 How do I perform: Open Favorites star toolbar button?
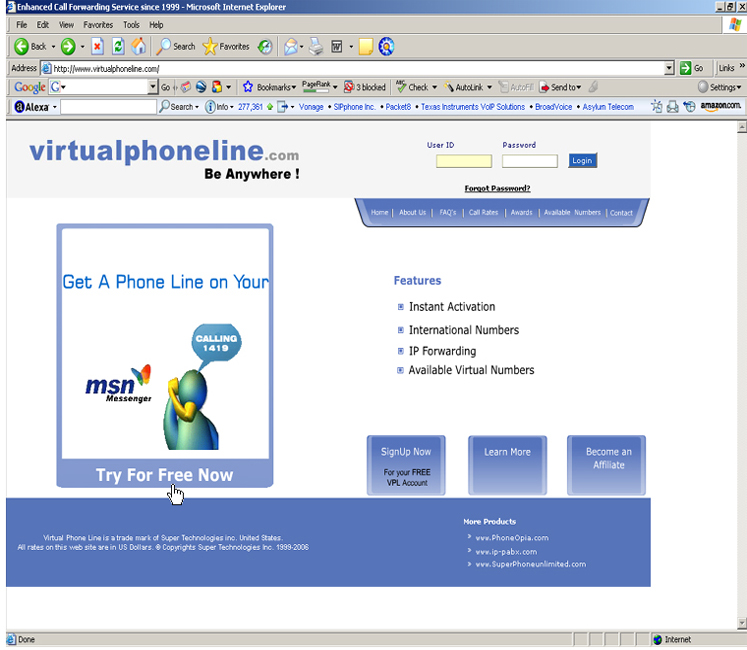[x=226, y=47]
